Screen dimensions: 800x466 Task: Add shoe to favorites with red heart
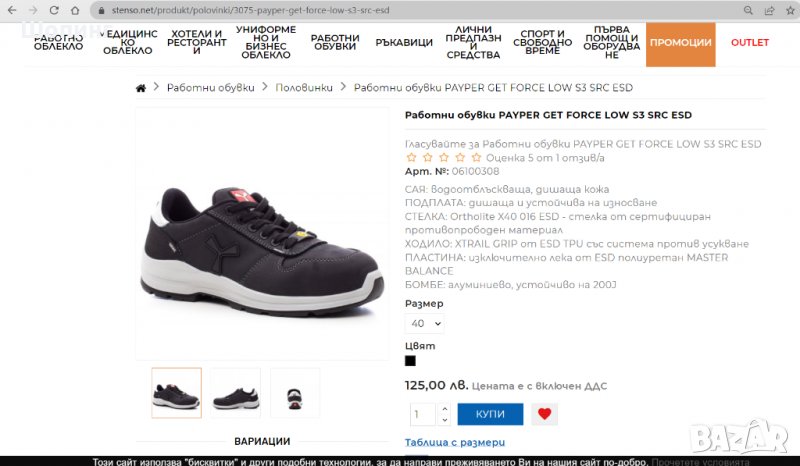[544, 414]
